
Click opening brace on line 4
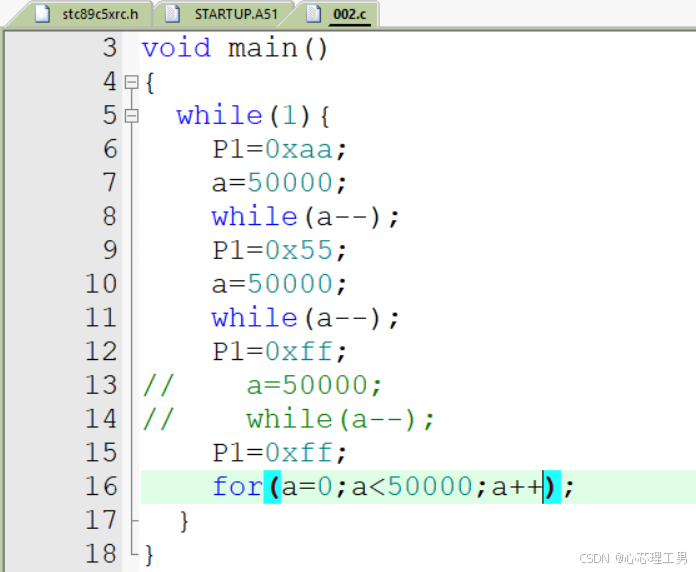point(150,83)
